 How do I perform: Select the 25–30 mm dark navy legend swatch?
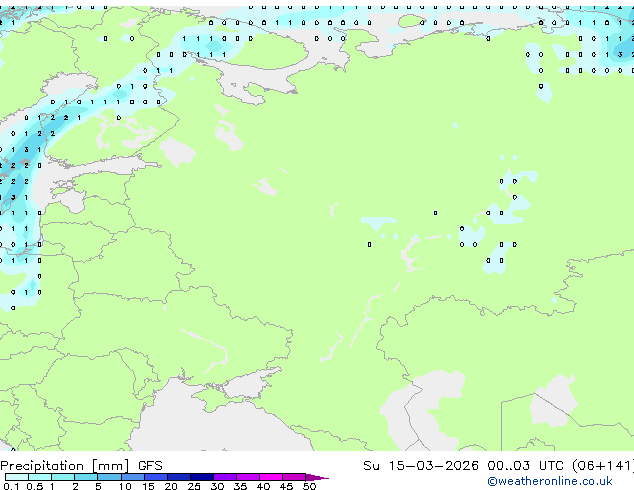(x=202, y=477)
